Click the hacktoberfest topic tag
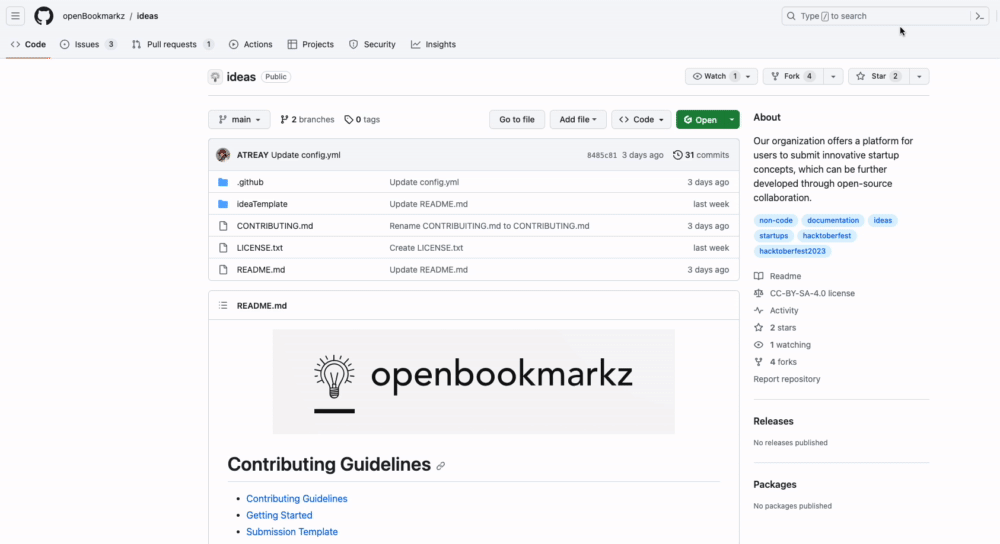The image size is (1000, 544). click(827, 236)
